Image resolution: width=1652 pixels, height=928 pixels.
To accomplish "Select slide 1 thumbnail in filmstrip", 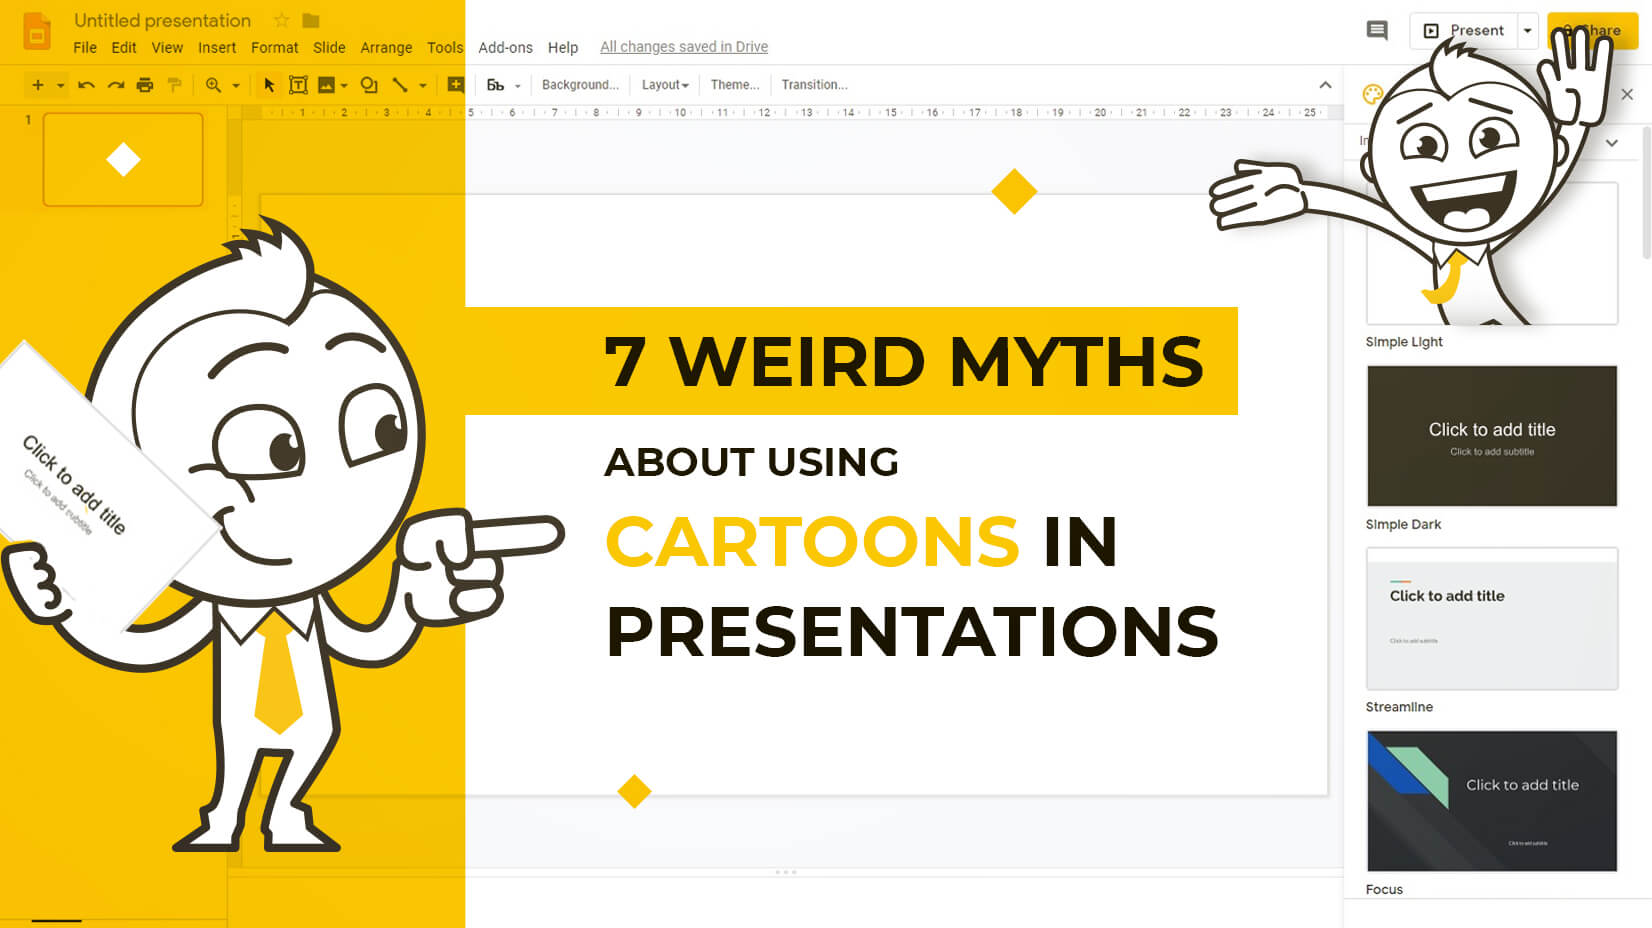I will [x=123, y=159].
